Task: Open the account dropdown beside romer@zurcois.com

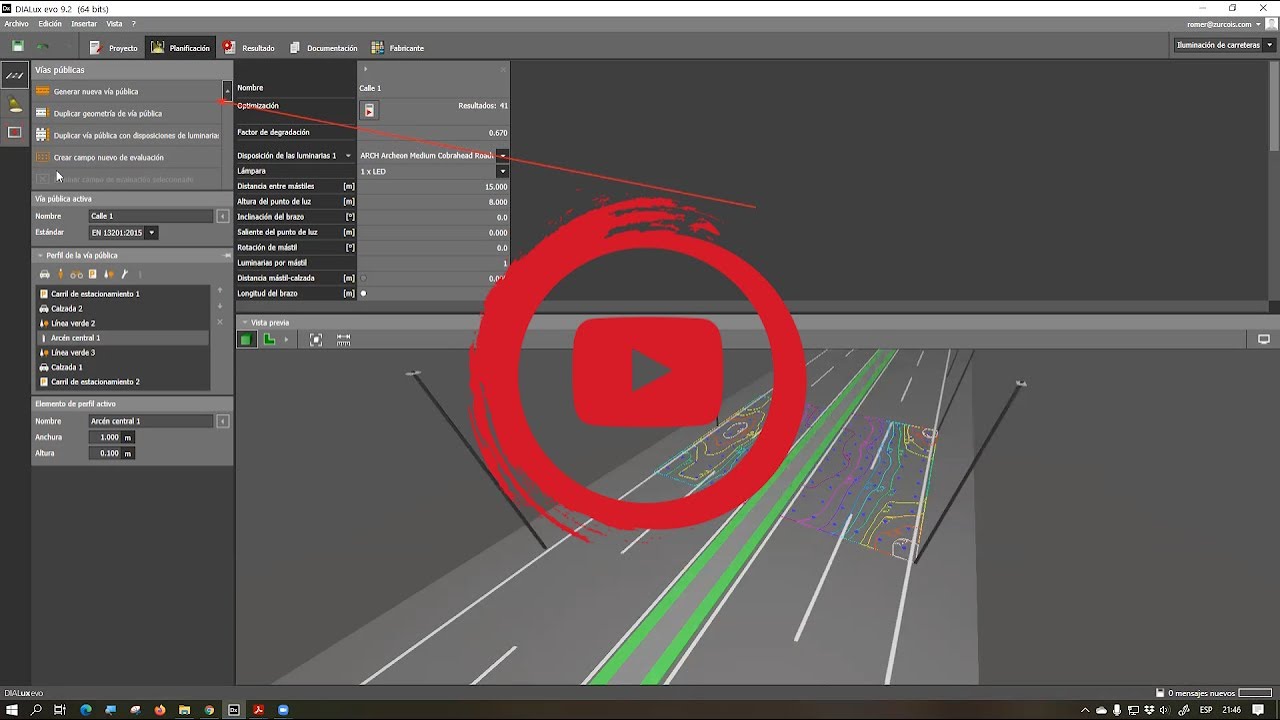Action: pos(1257,24)
